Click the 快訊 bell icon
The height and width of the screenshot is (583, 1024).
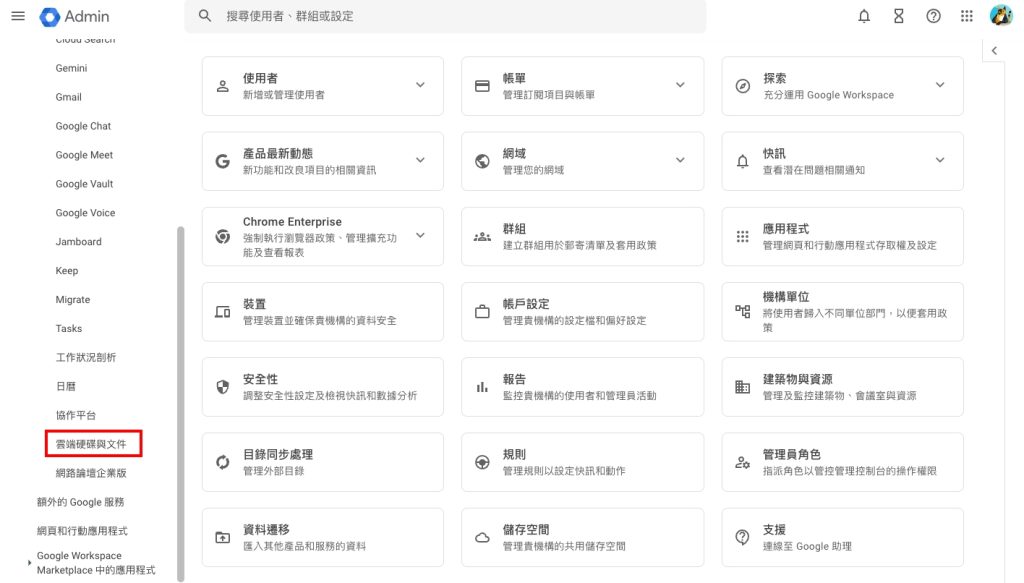743,161
